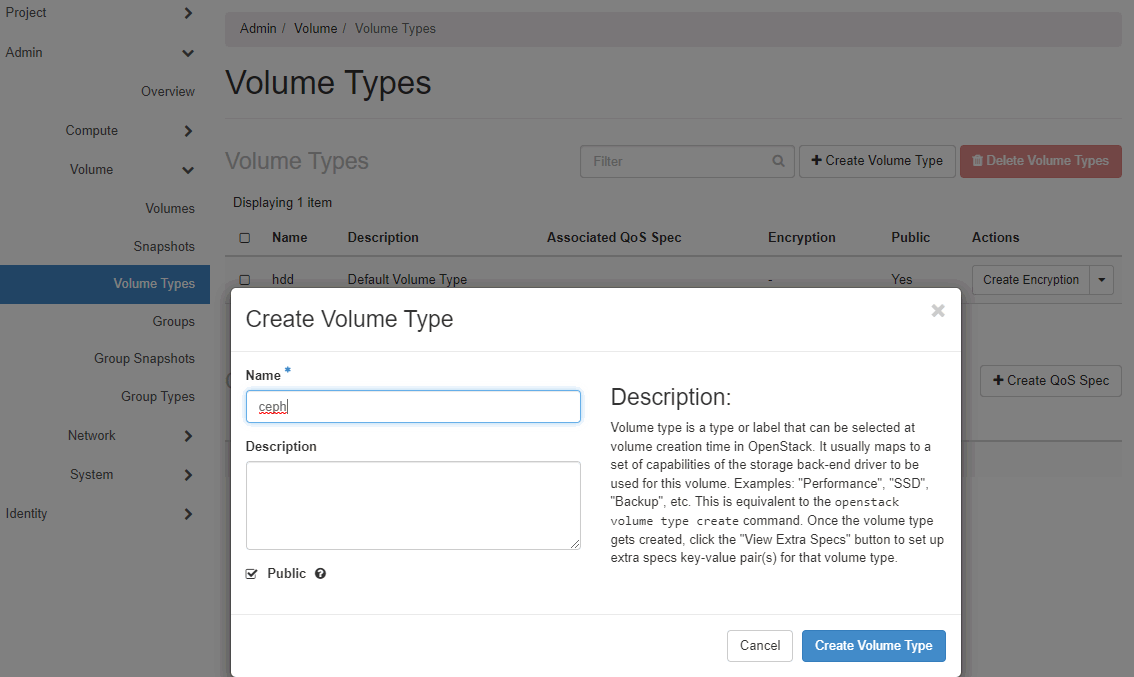Viewport: 1134px width, 677px height.
Task: Expand the Compute menu chevron
Action: tap(188, 131)
